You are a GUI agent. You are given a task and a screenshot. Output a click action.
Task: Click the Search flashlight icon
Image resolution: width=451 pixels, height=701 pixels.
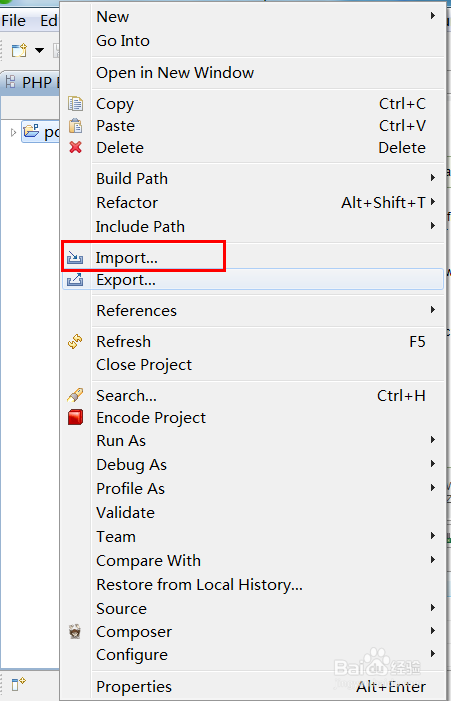pos(75,395)
